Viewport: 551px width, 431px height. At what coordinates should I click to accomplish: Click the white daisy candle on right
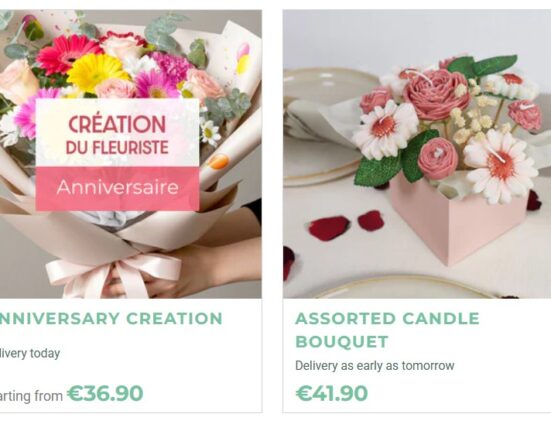(x=497, y=165)
